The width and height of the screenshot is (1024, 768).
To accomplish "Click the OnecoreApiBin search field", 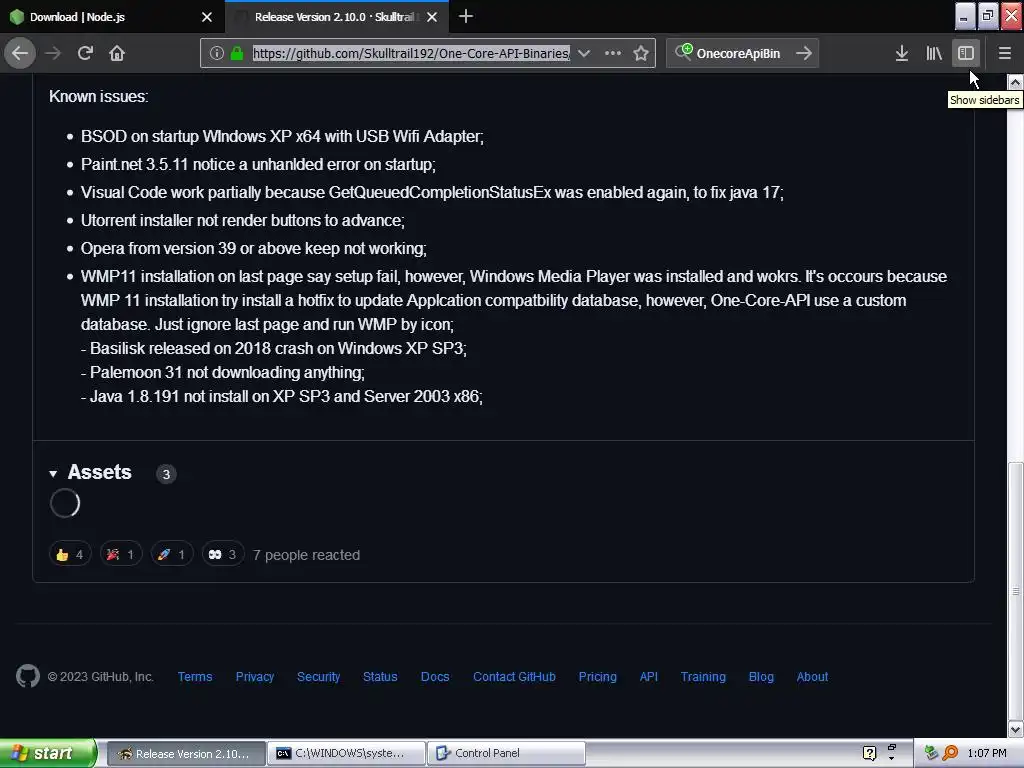I will 738,53.
